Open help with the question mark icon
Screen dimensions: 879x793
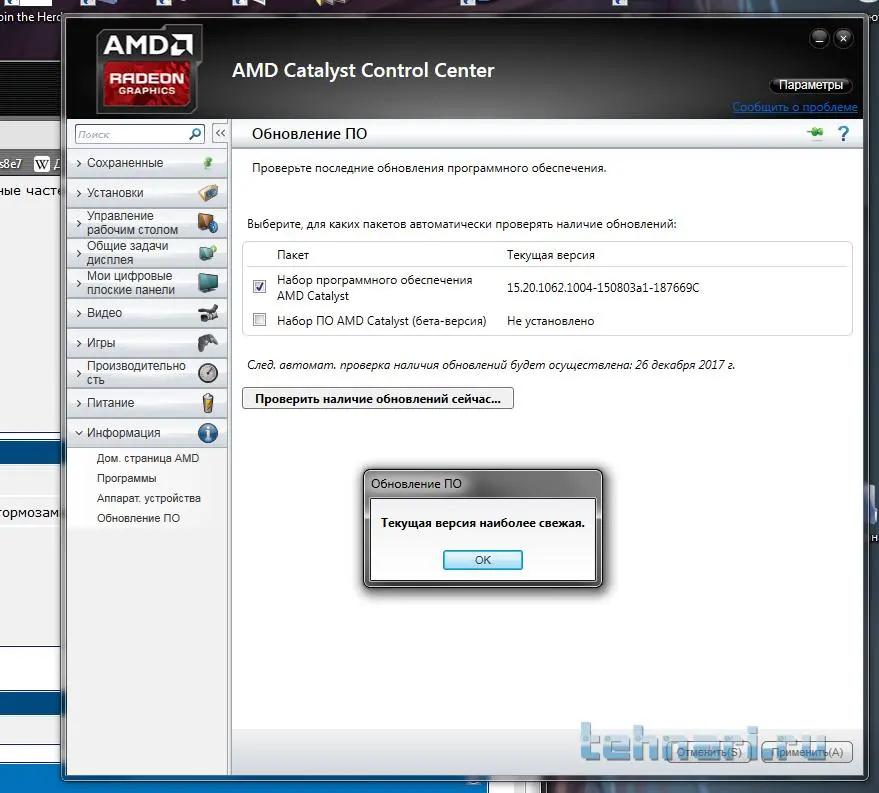coord(843,133)
